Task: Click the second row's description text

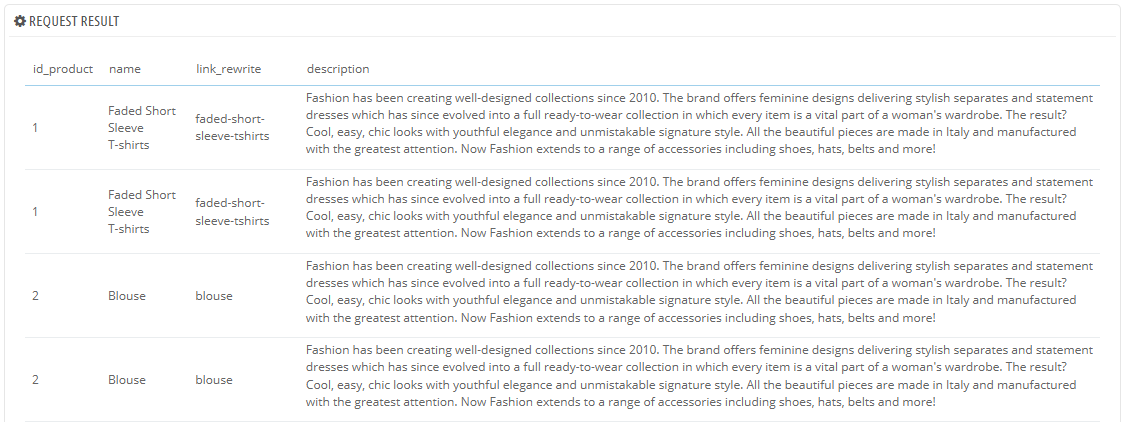Action: tap(698, 208)
